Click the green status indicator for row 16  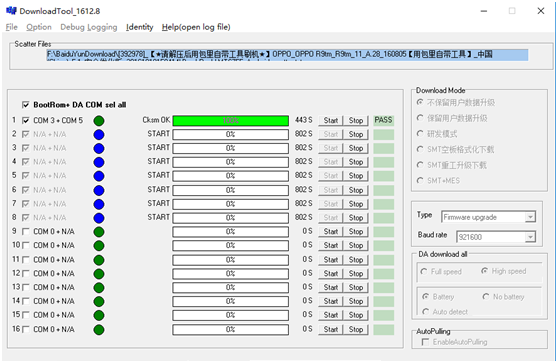pos(99,329)
